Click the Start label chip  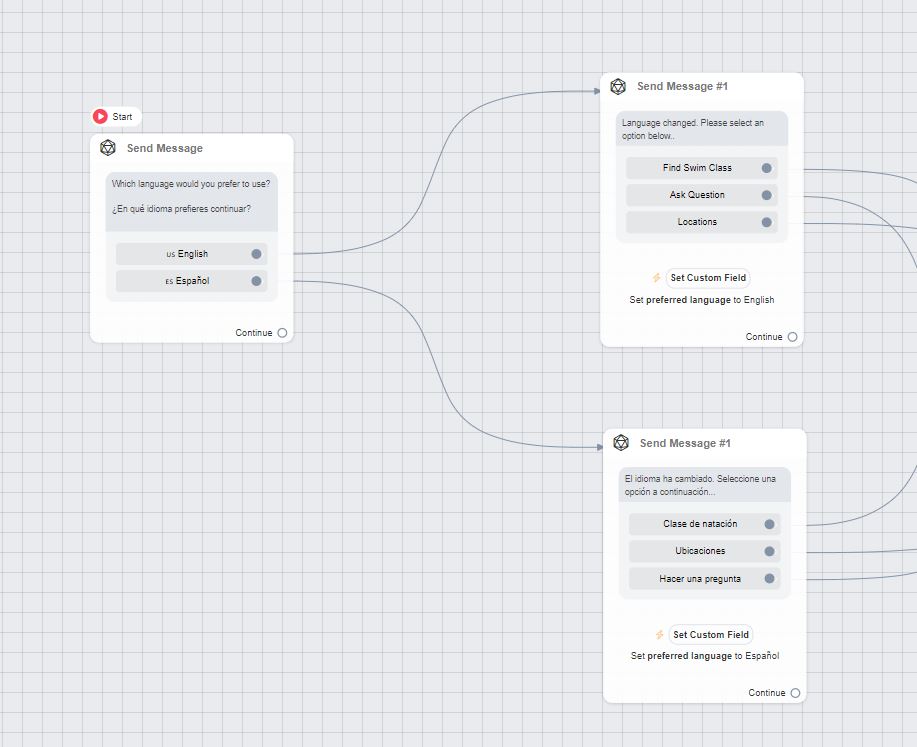click(116, 116)
